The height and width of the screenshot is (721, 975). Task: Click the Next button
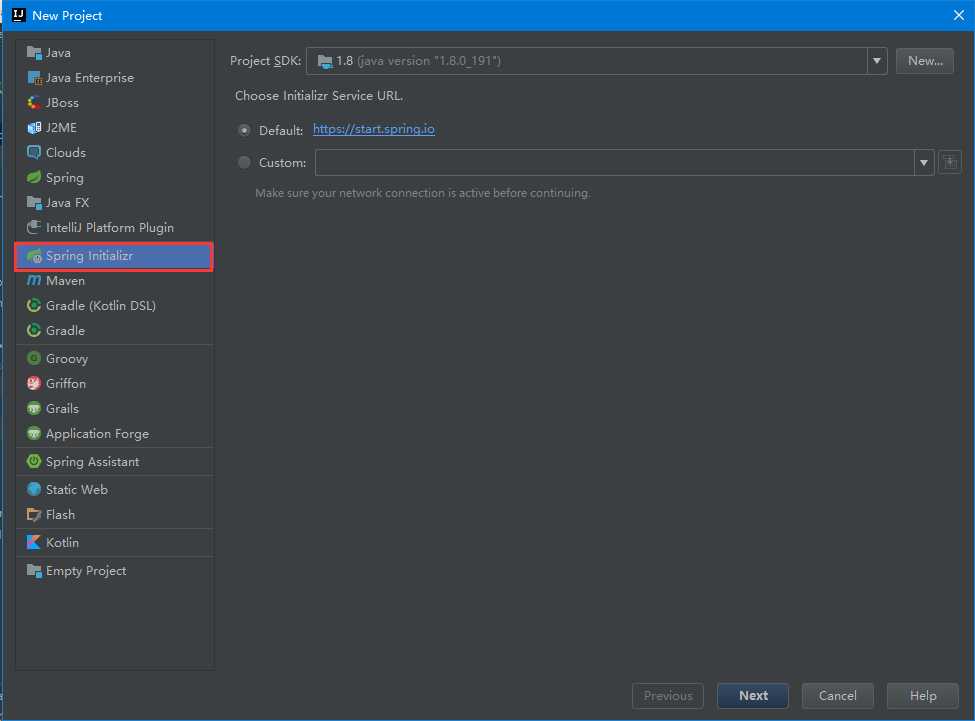click(x=753, y=696)
